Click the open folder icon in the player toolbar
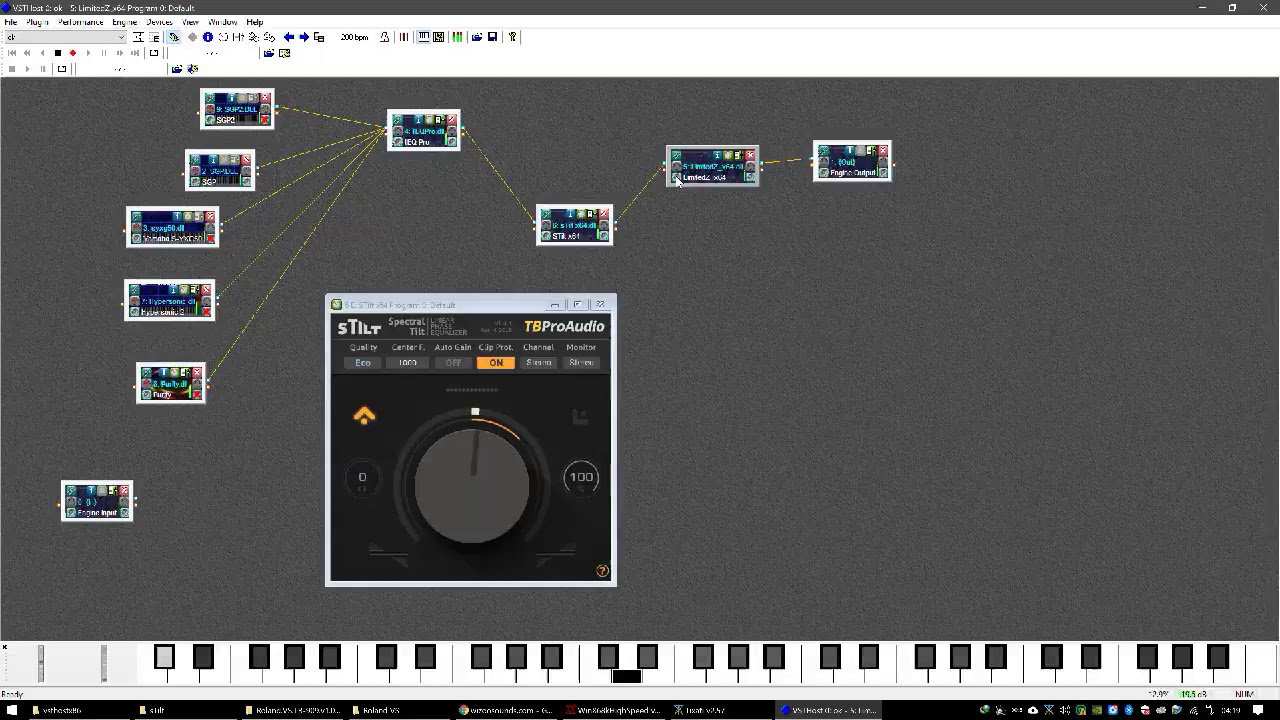Image resolution: width=1280 pixels, height=720 pixels. pos(269,53)
